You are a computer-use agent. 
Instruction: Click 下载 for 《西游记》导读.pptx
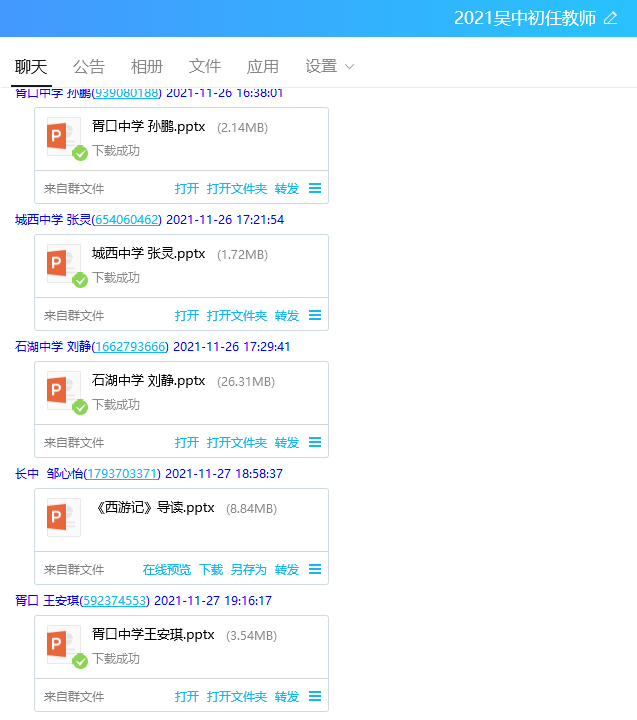coord(211,570)
